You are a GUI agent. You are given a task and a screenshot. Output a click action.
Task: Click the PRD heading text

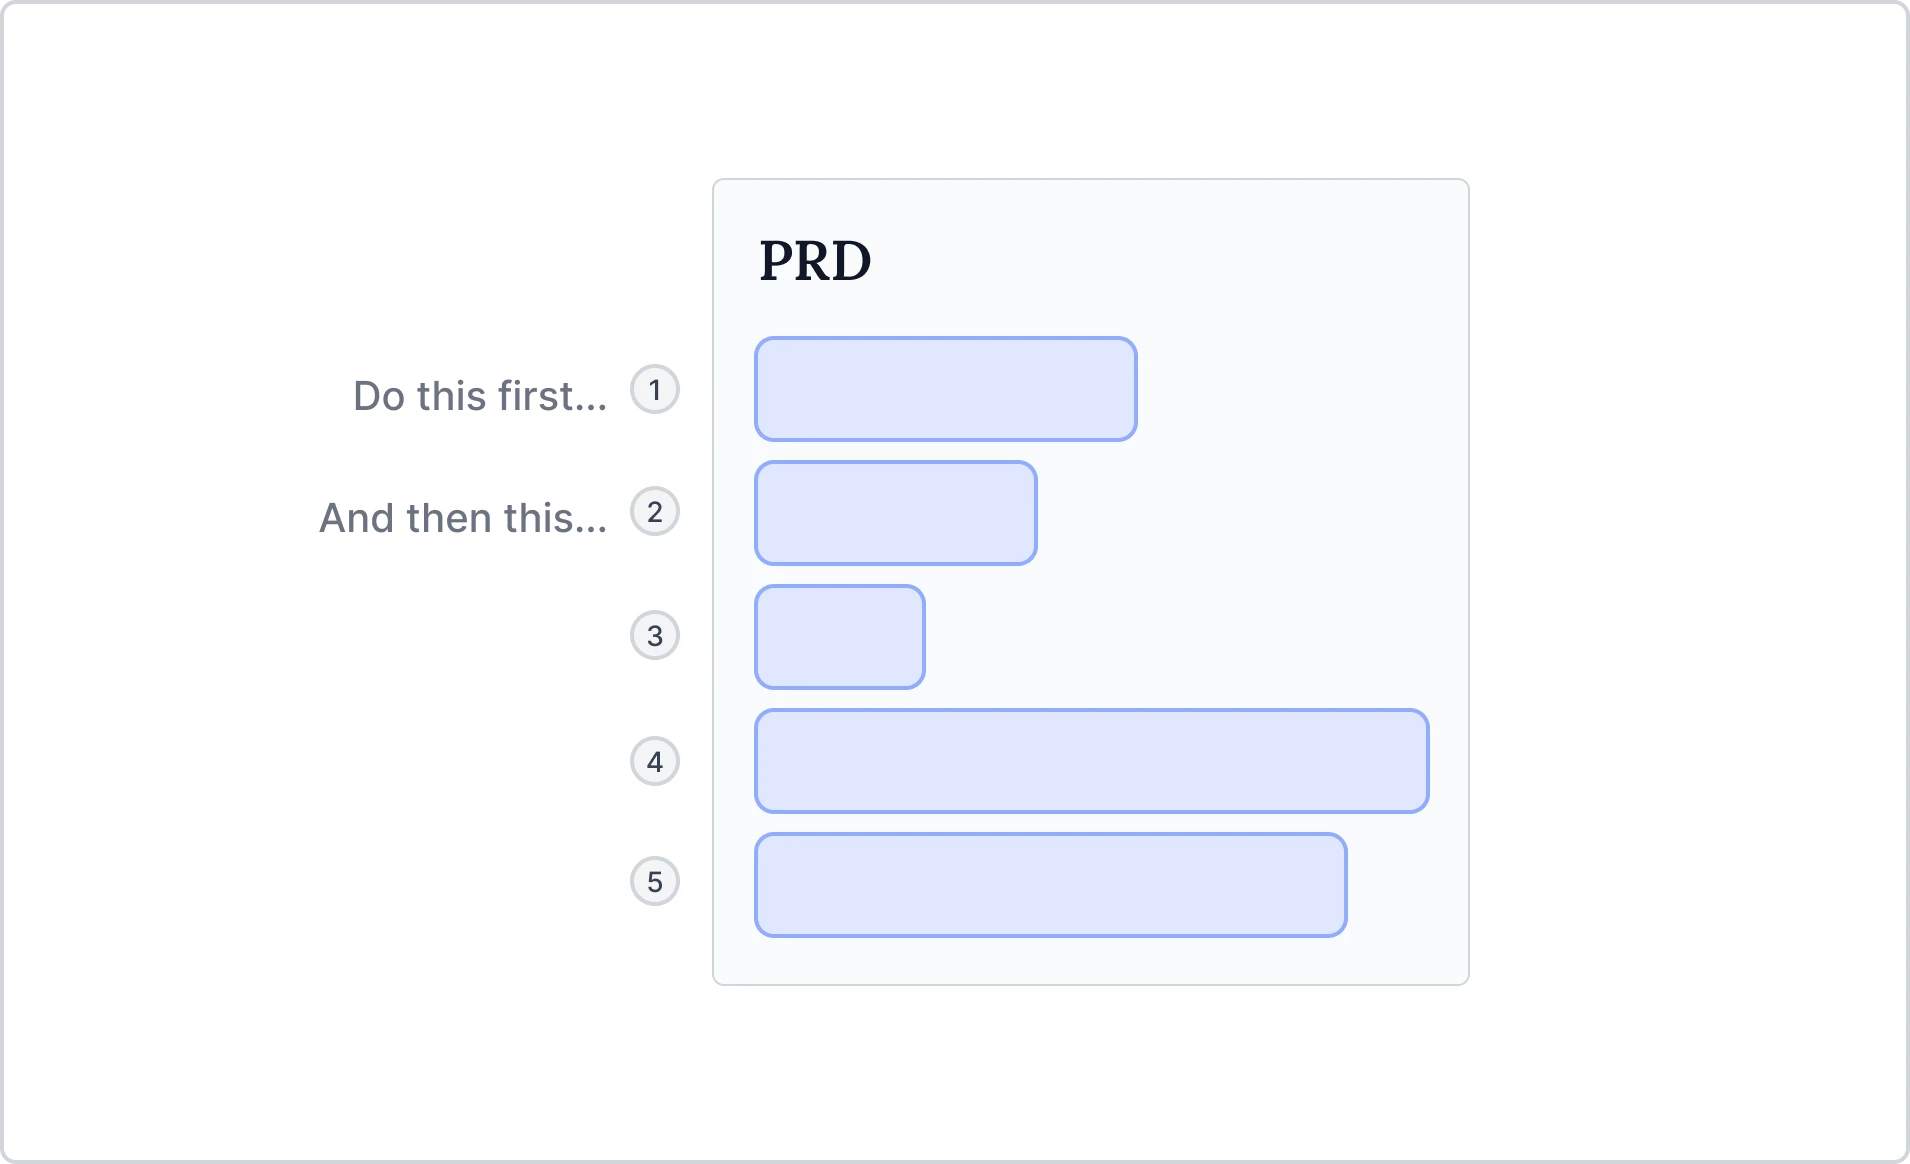click(815, 261)
